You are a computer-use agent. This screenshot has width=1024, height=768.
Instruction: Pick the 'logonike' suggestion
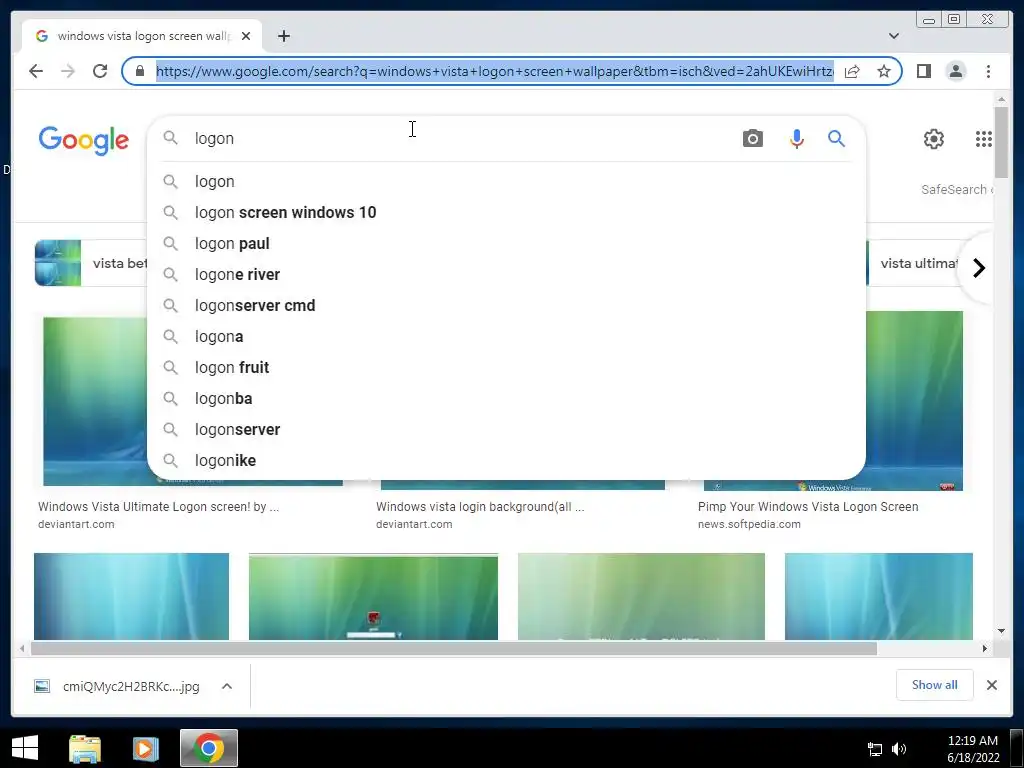(506, 460)
